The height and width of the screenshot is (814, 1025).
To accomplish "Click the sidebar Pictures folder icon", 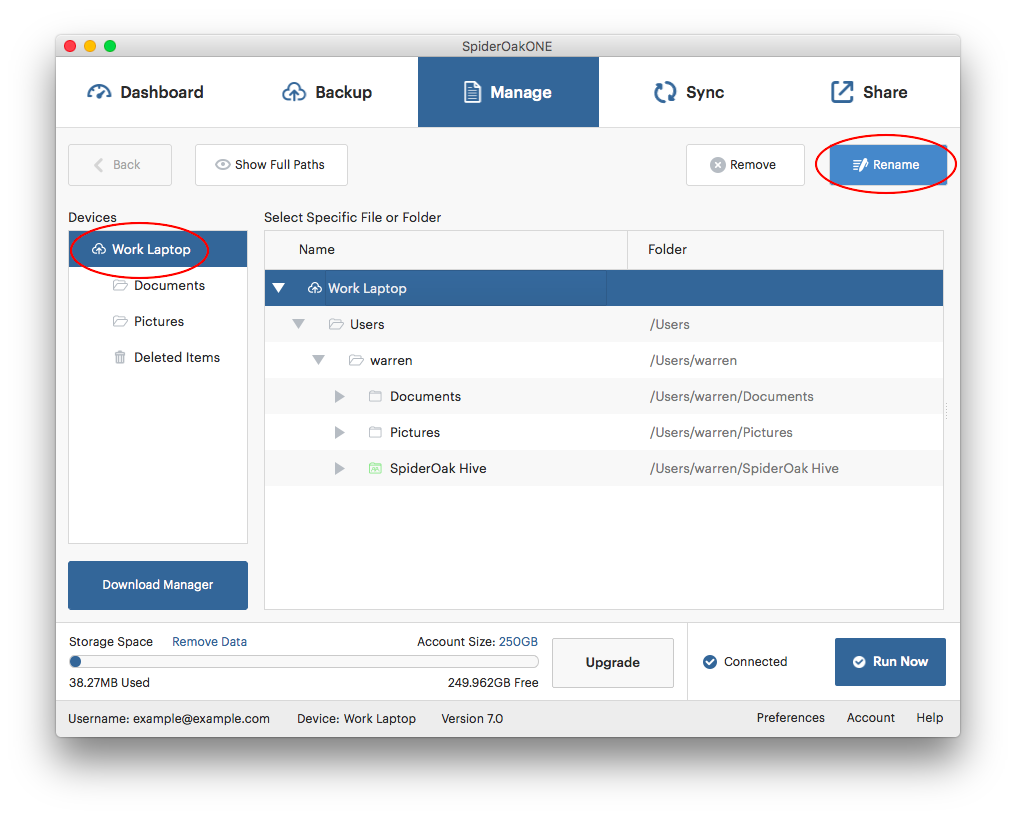I will tap(120, 321).
